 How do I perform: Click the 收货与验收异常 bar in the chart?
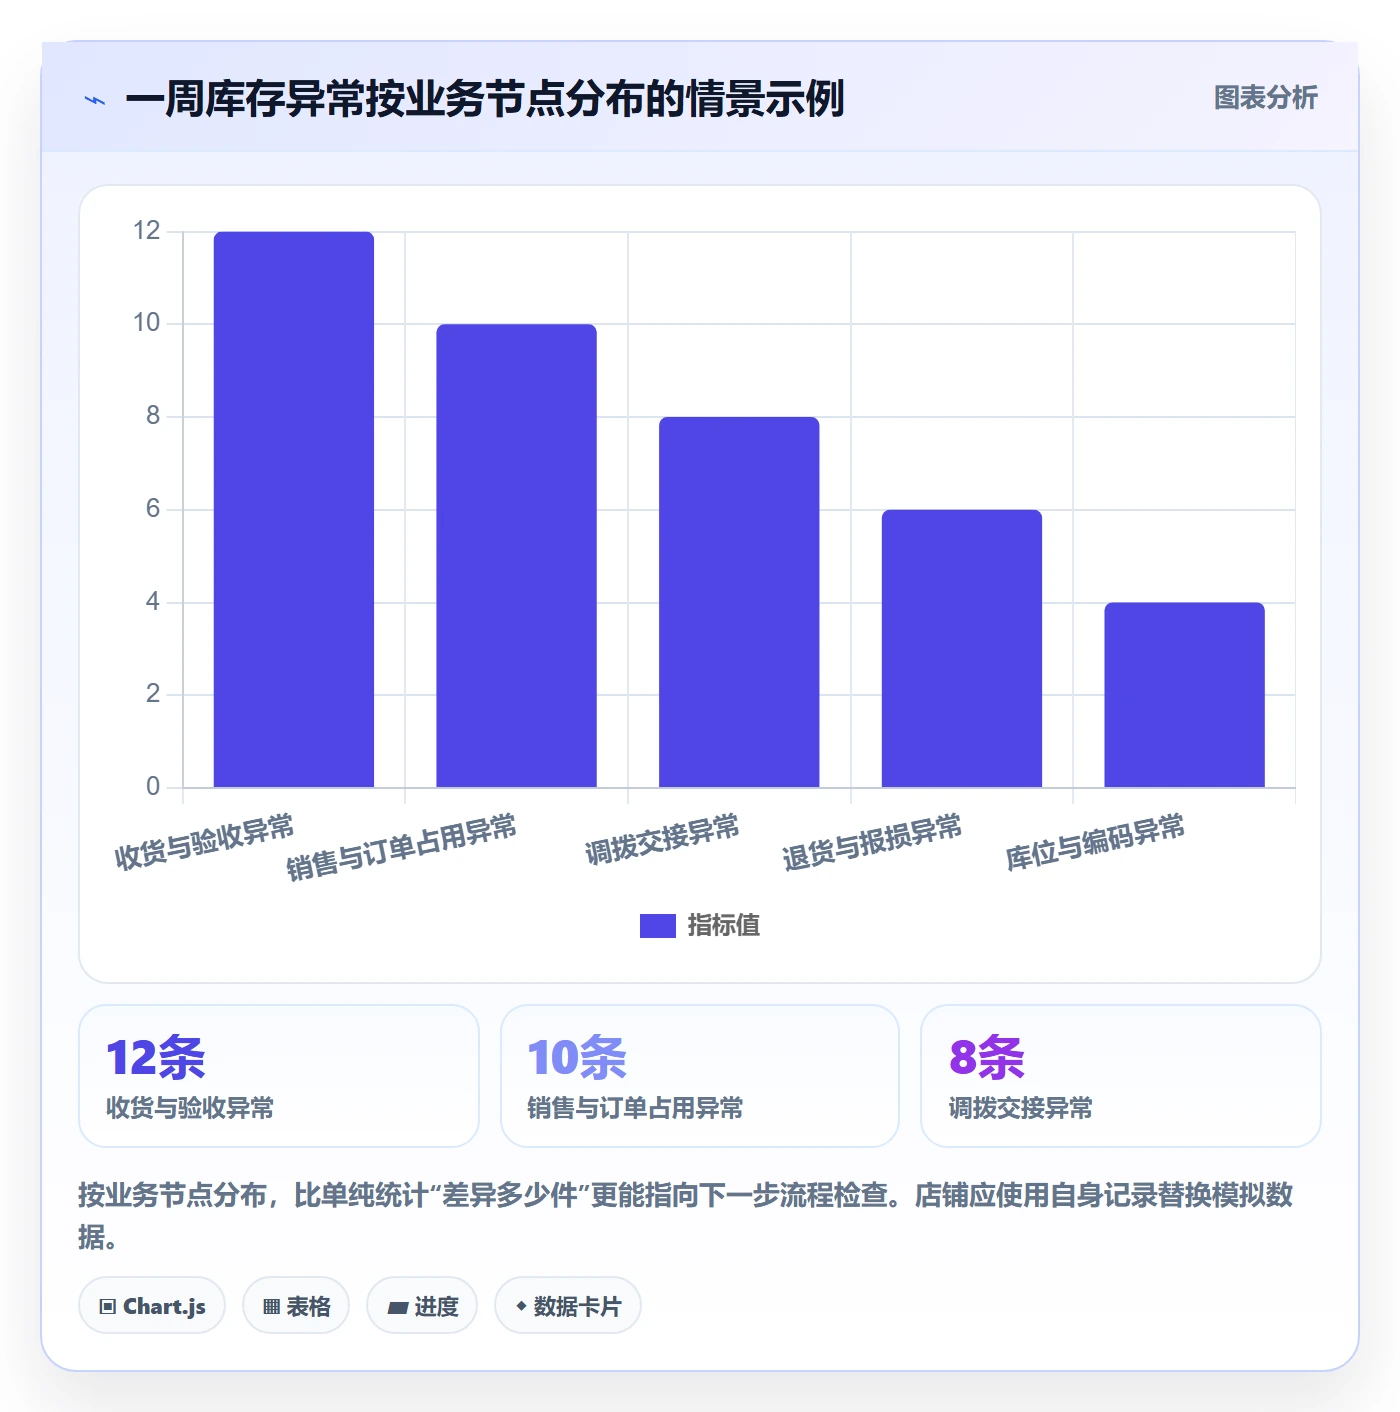click(x=294, y=509)
